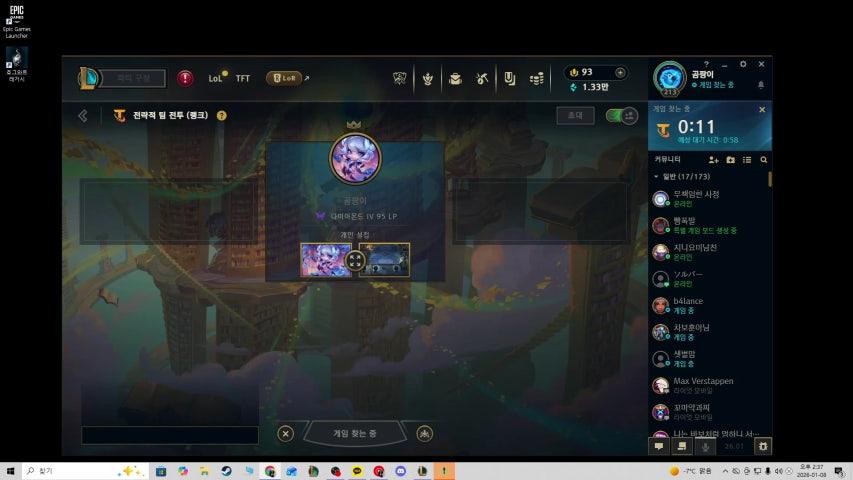Open the Loot hammer crafting icon
Screen dimensions: 853x480
click(482, 78)
